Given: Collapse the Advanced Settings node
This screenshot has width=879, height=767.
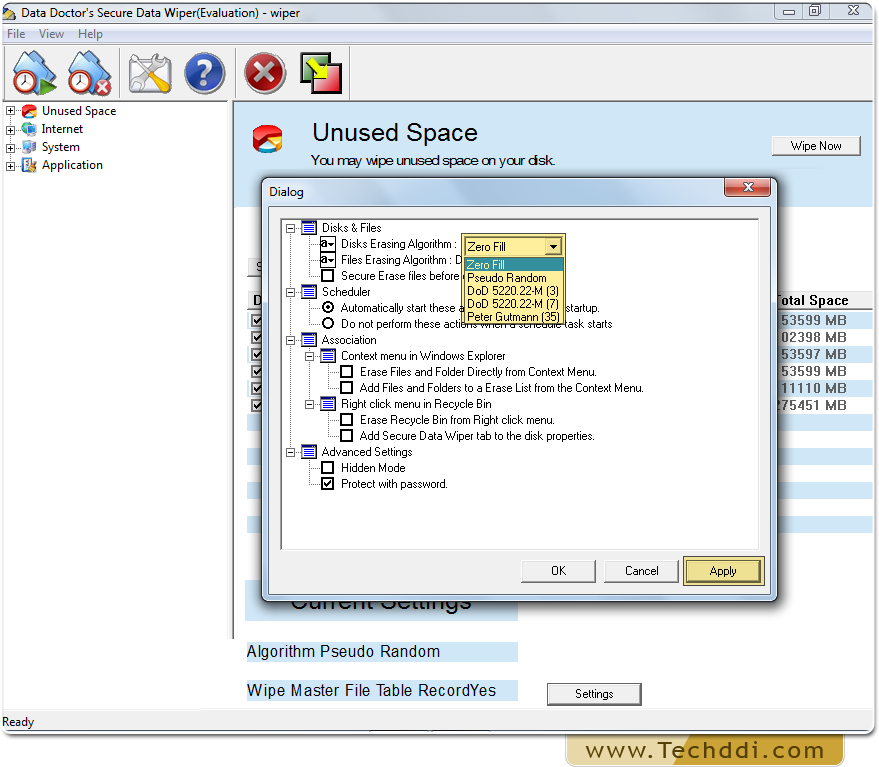Looking at the screenshot, I should click(x=290, y=452).
